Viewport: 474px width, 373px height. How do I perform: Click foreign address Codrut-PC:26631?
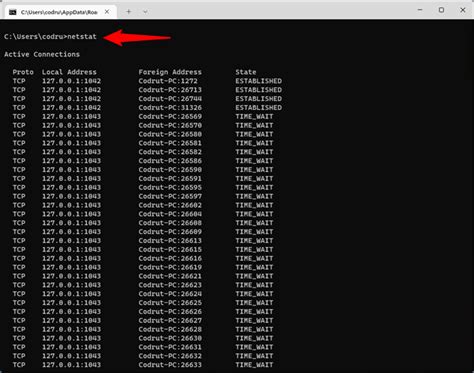tap(170, 347)
